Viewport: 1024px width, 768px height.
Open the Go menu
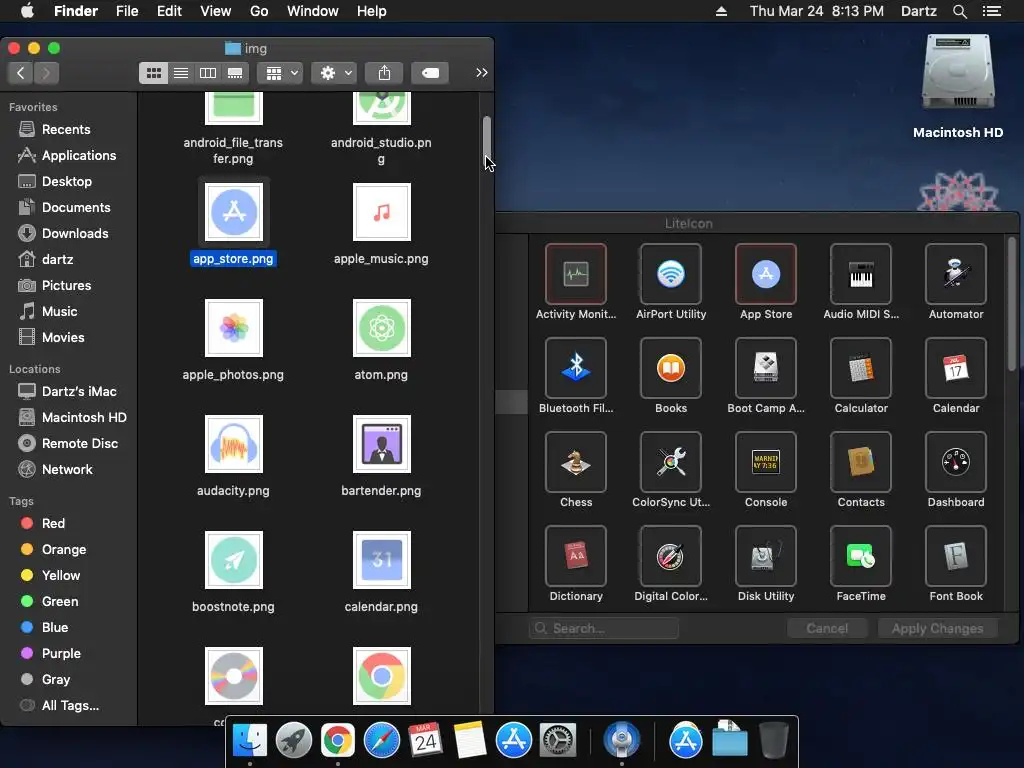coord(259,11)
